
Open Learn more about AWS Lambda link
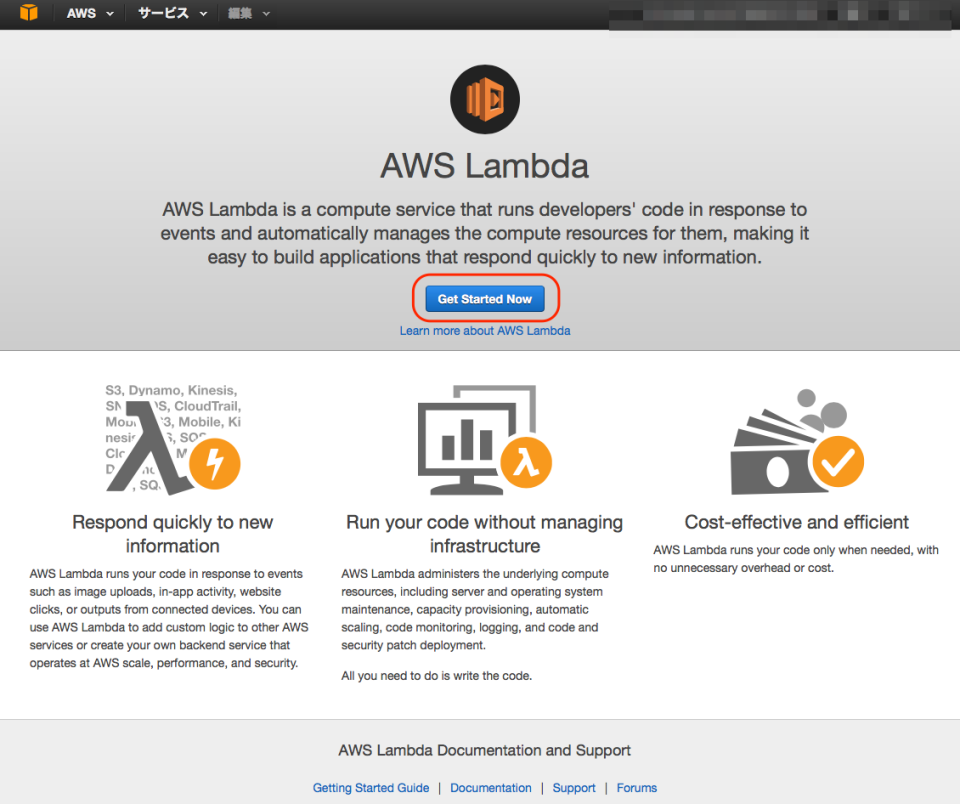[x=484, y=330]
